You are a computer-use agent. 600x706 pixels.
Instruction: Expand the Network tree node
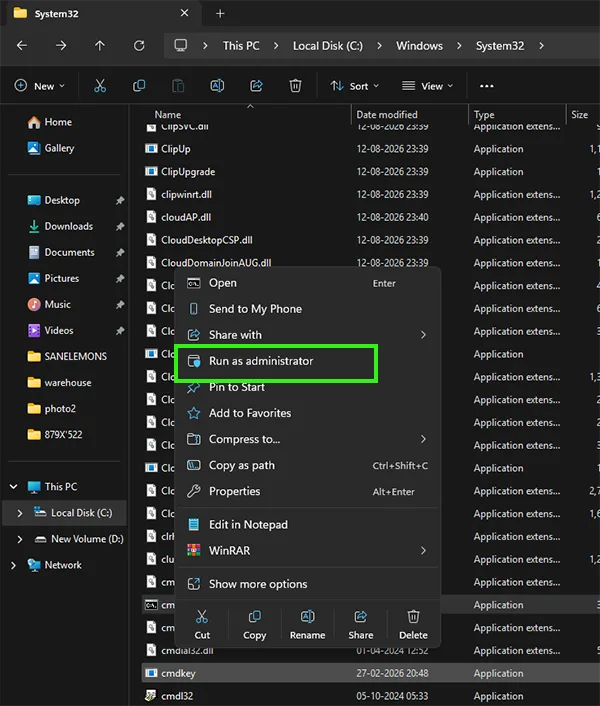coord(14,565)
